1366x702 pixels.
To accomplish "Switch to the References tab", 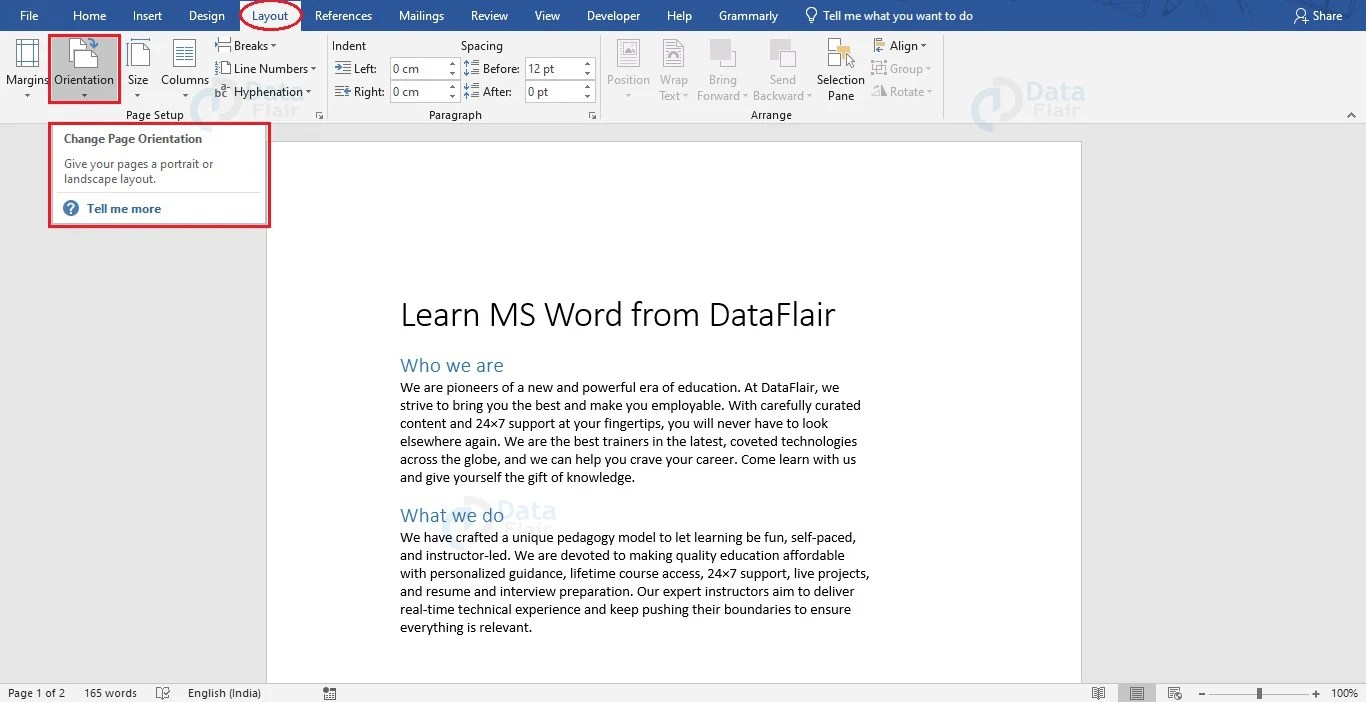I will click(343, 15).
